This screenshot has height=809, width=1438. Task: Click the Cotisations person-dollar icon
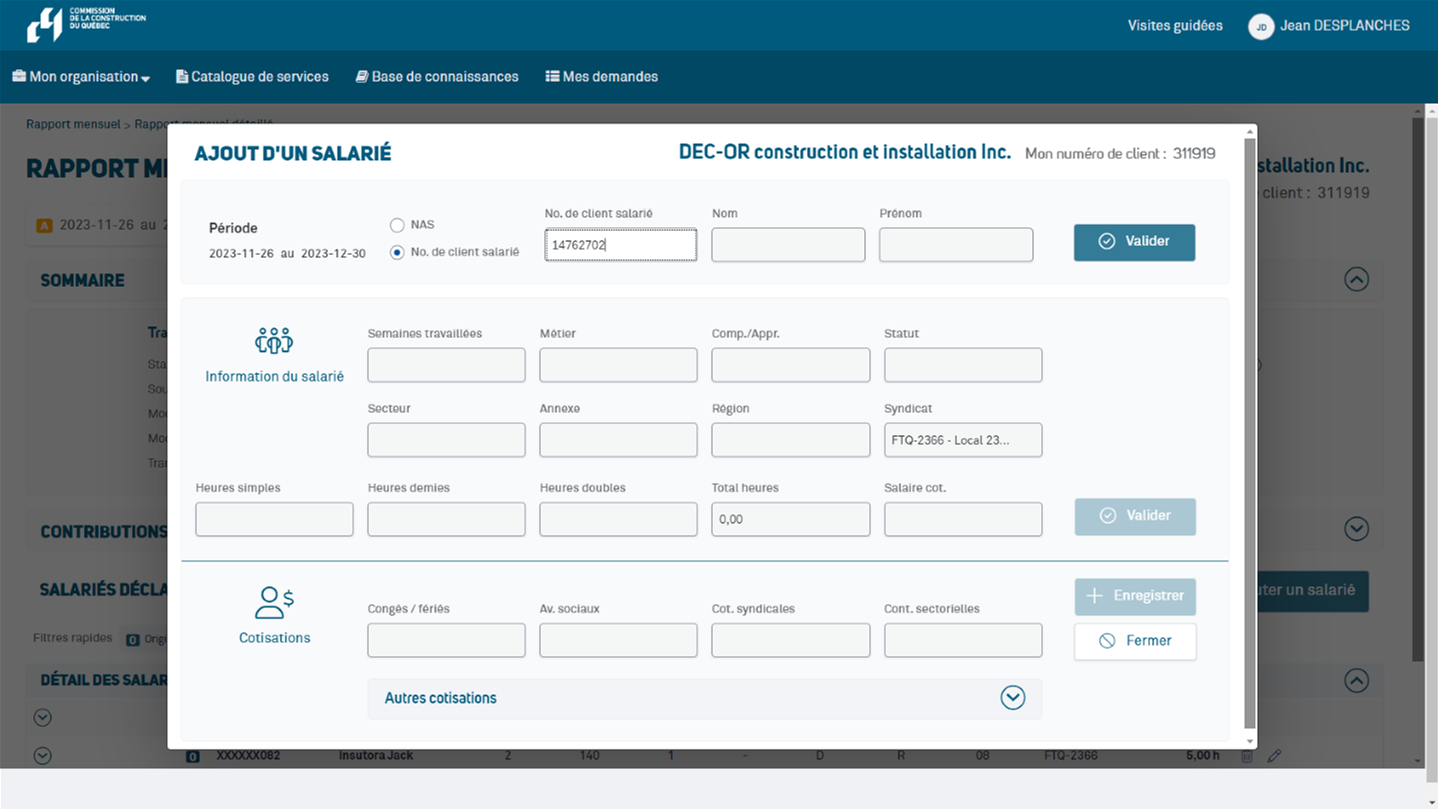(x=274, y=602)
